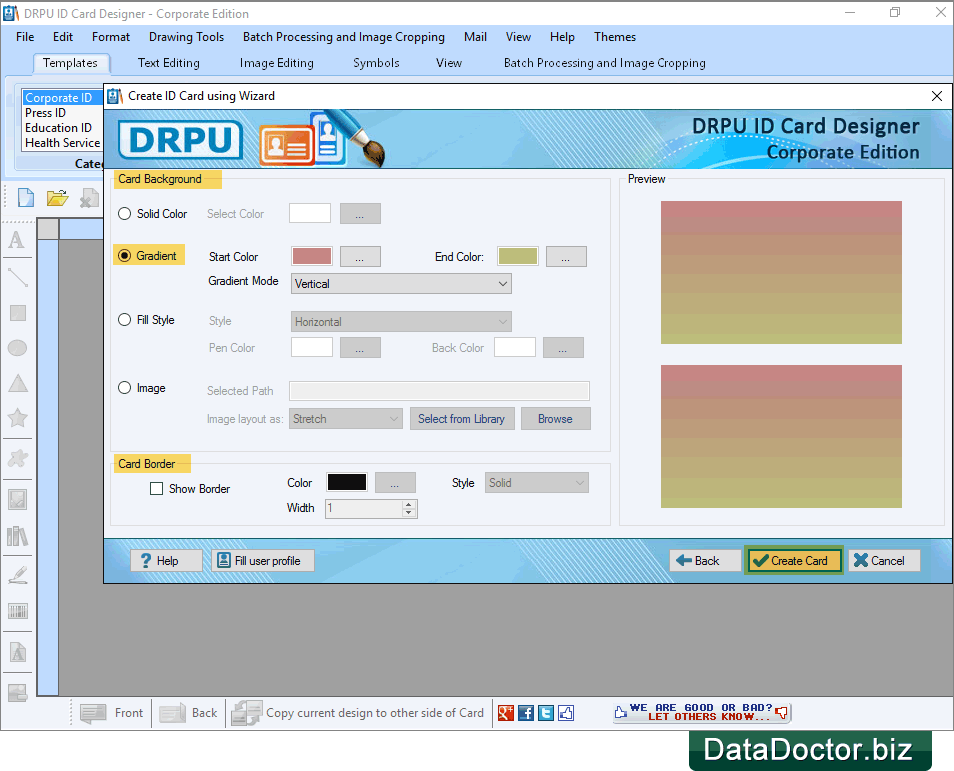Screen dimensions: 954x771
Task: Select Health Service in category list
Action: [63, 143]
